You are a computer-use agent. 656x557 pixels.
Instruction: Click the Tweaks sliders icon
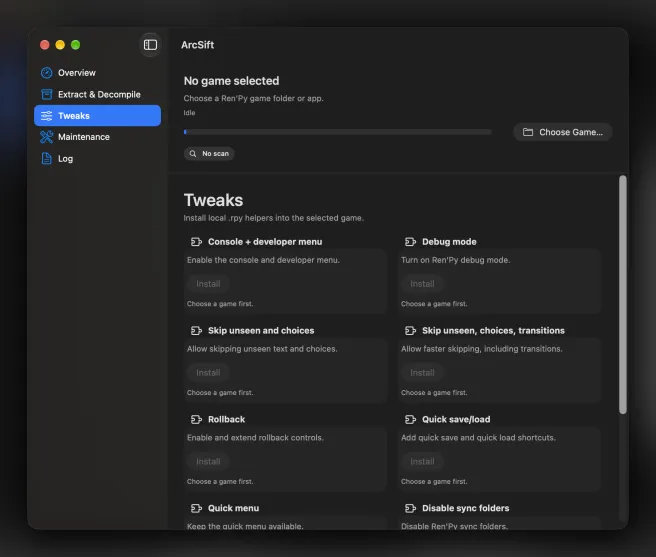[x=46, y=116]
